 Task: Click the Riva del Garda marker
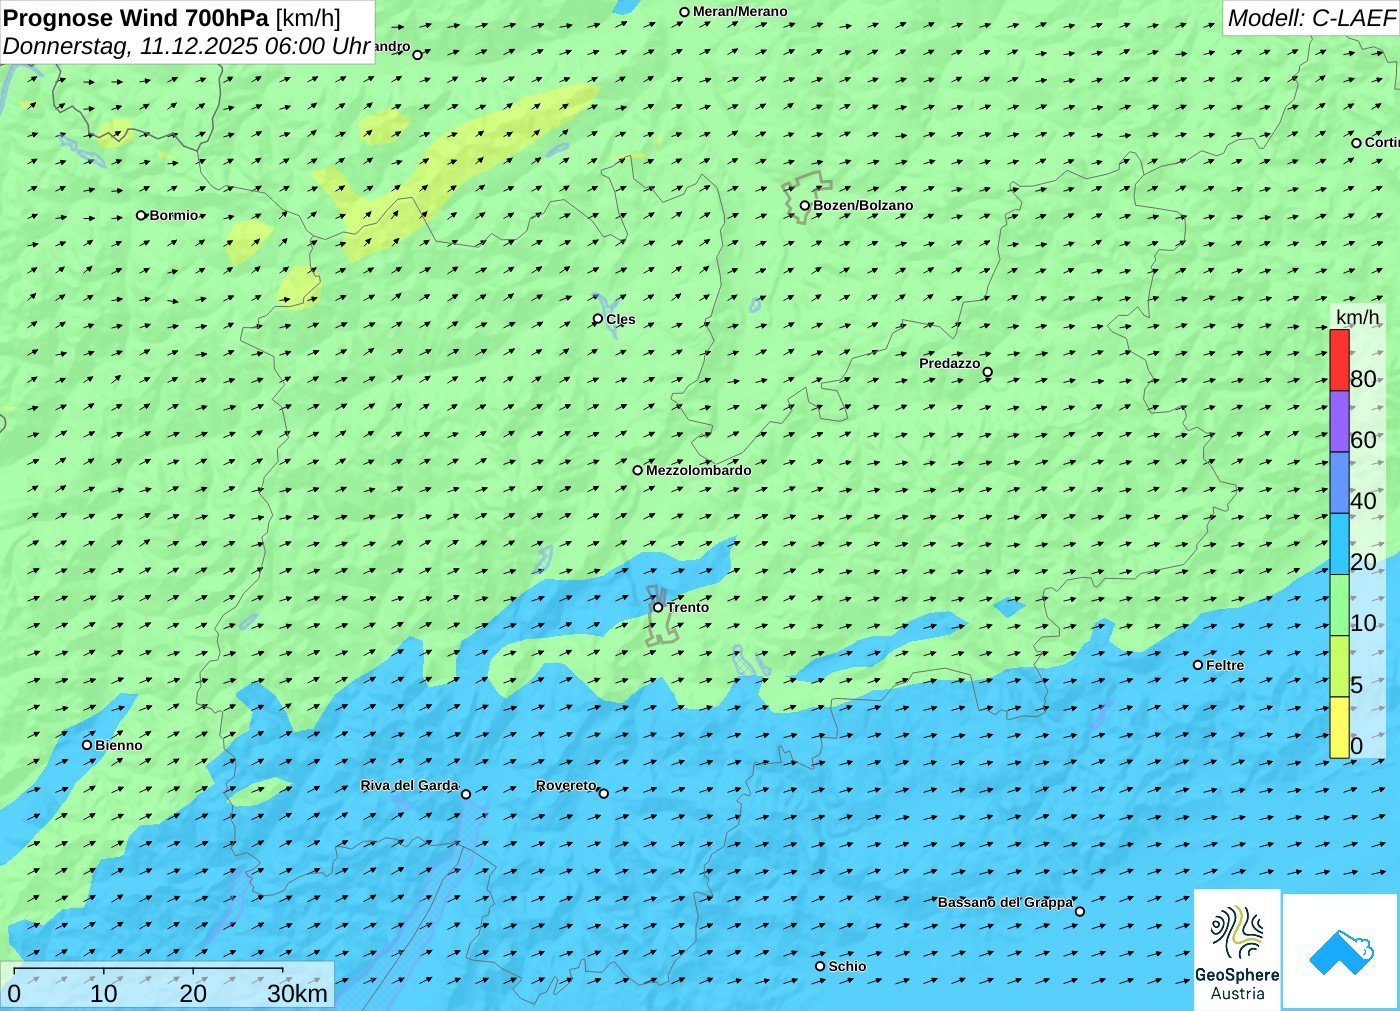coord(466,794)
